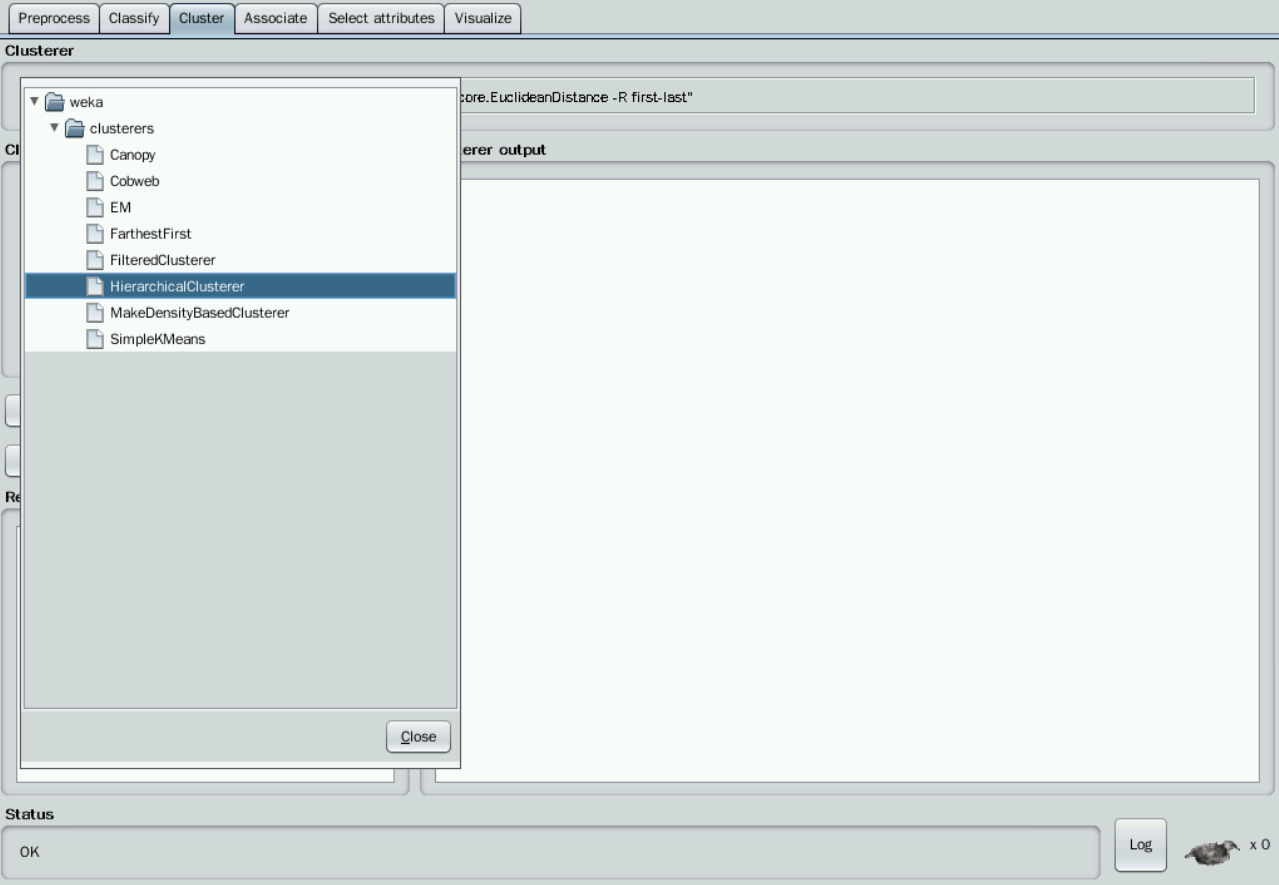
Task: Open the Log window
Action: pyautogui.click(x=1140, y=845)
